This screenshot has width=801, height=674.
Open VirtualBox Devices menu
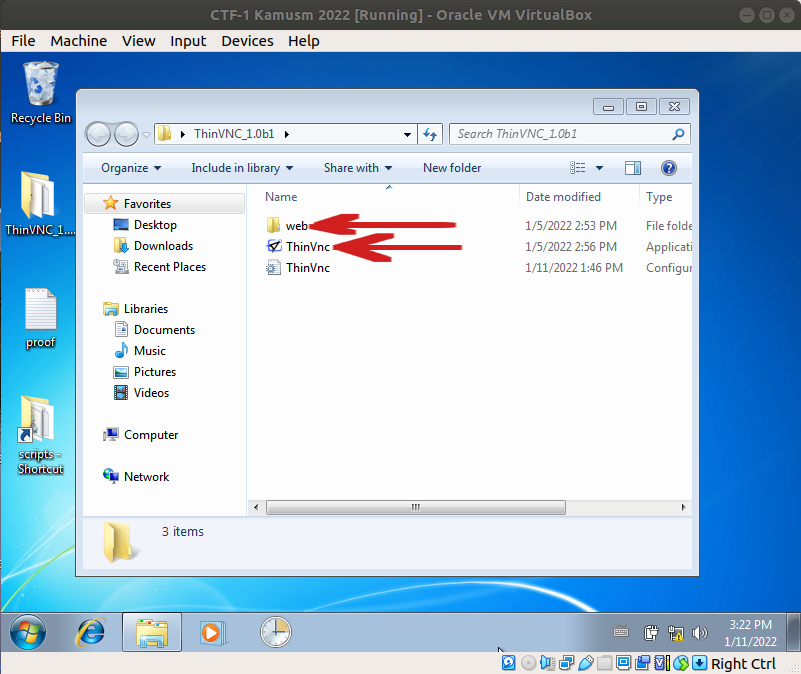point(247,41)
